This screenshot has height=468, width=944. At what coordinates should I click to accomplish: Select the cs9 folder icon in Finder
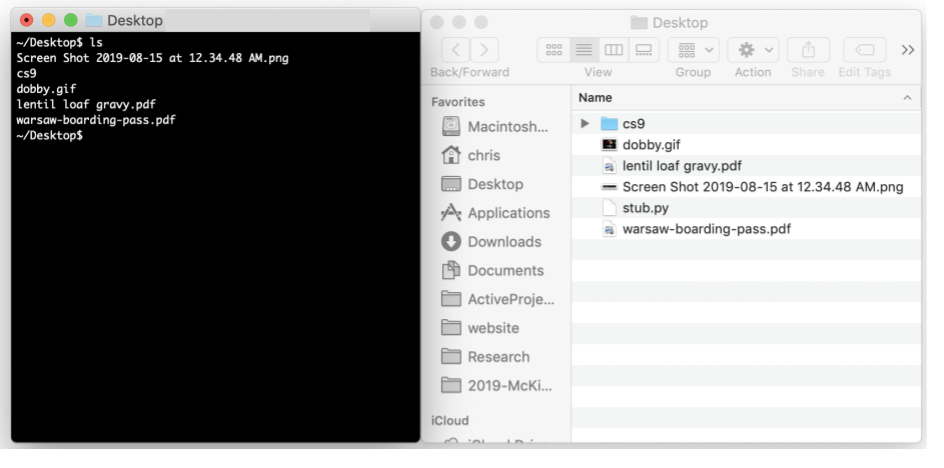click(609, 123)
